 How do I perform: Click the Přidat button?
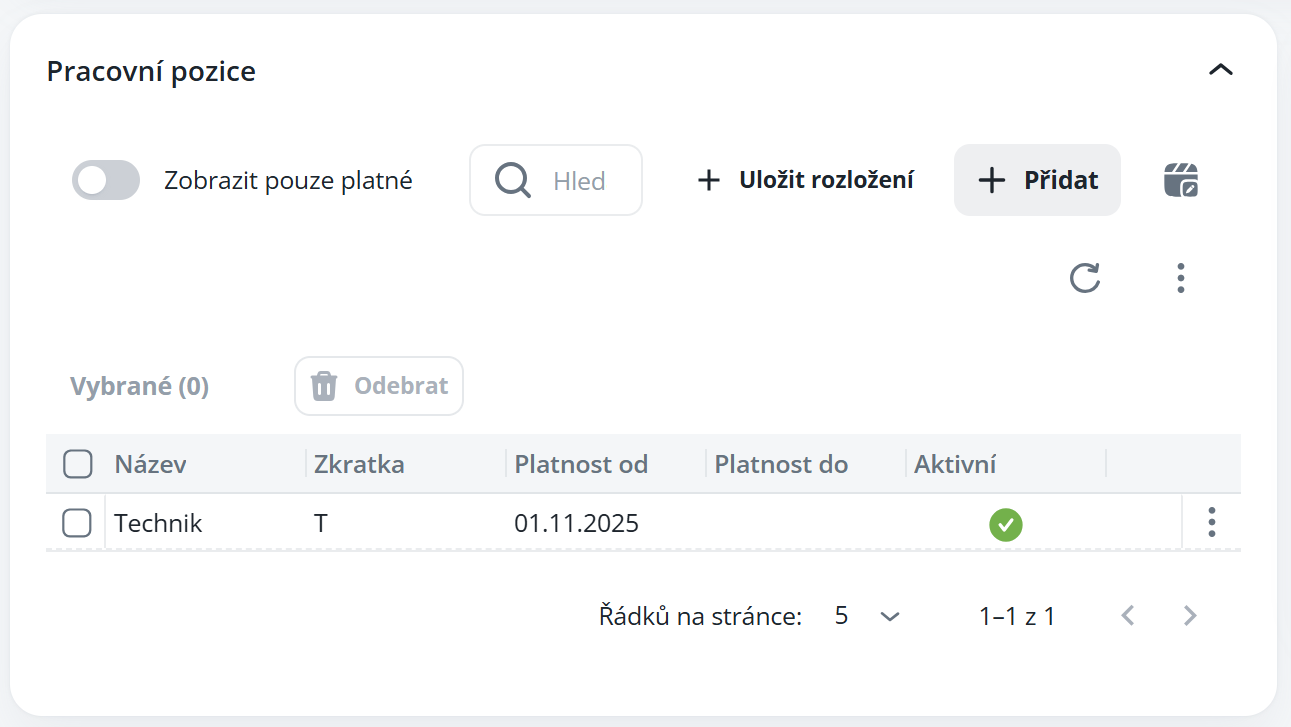1037,180
